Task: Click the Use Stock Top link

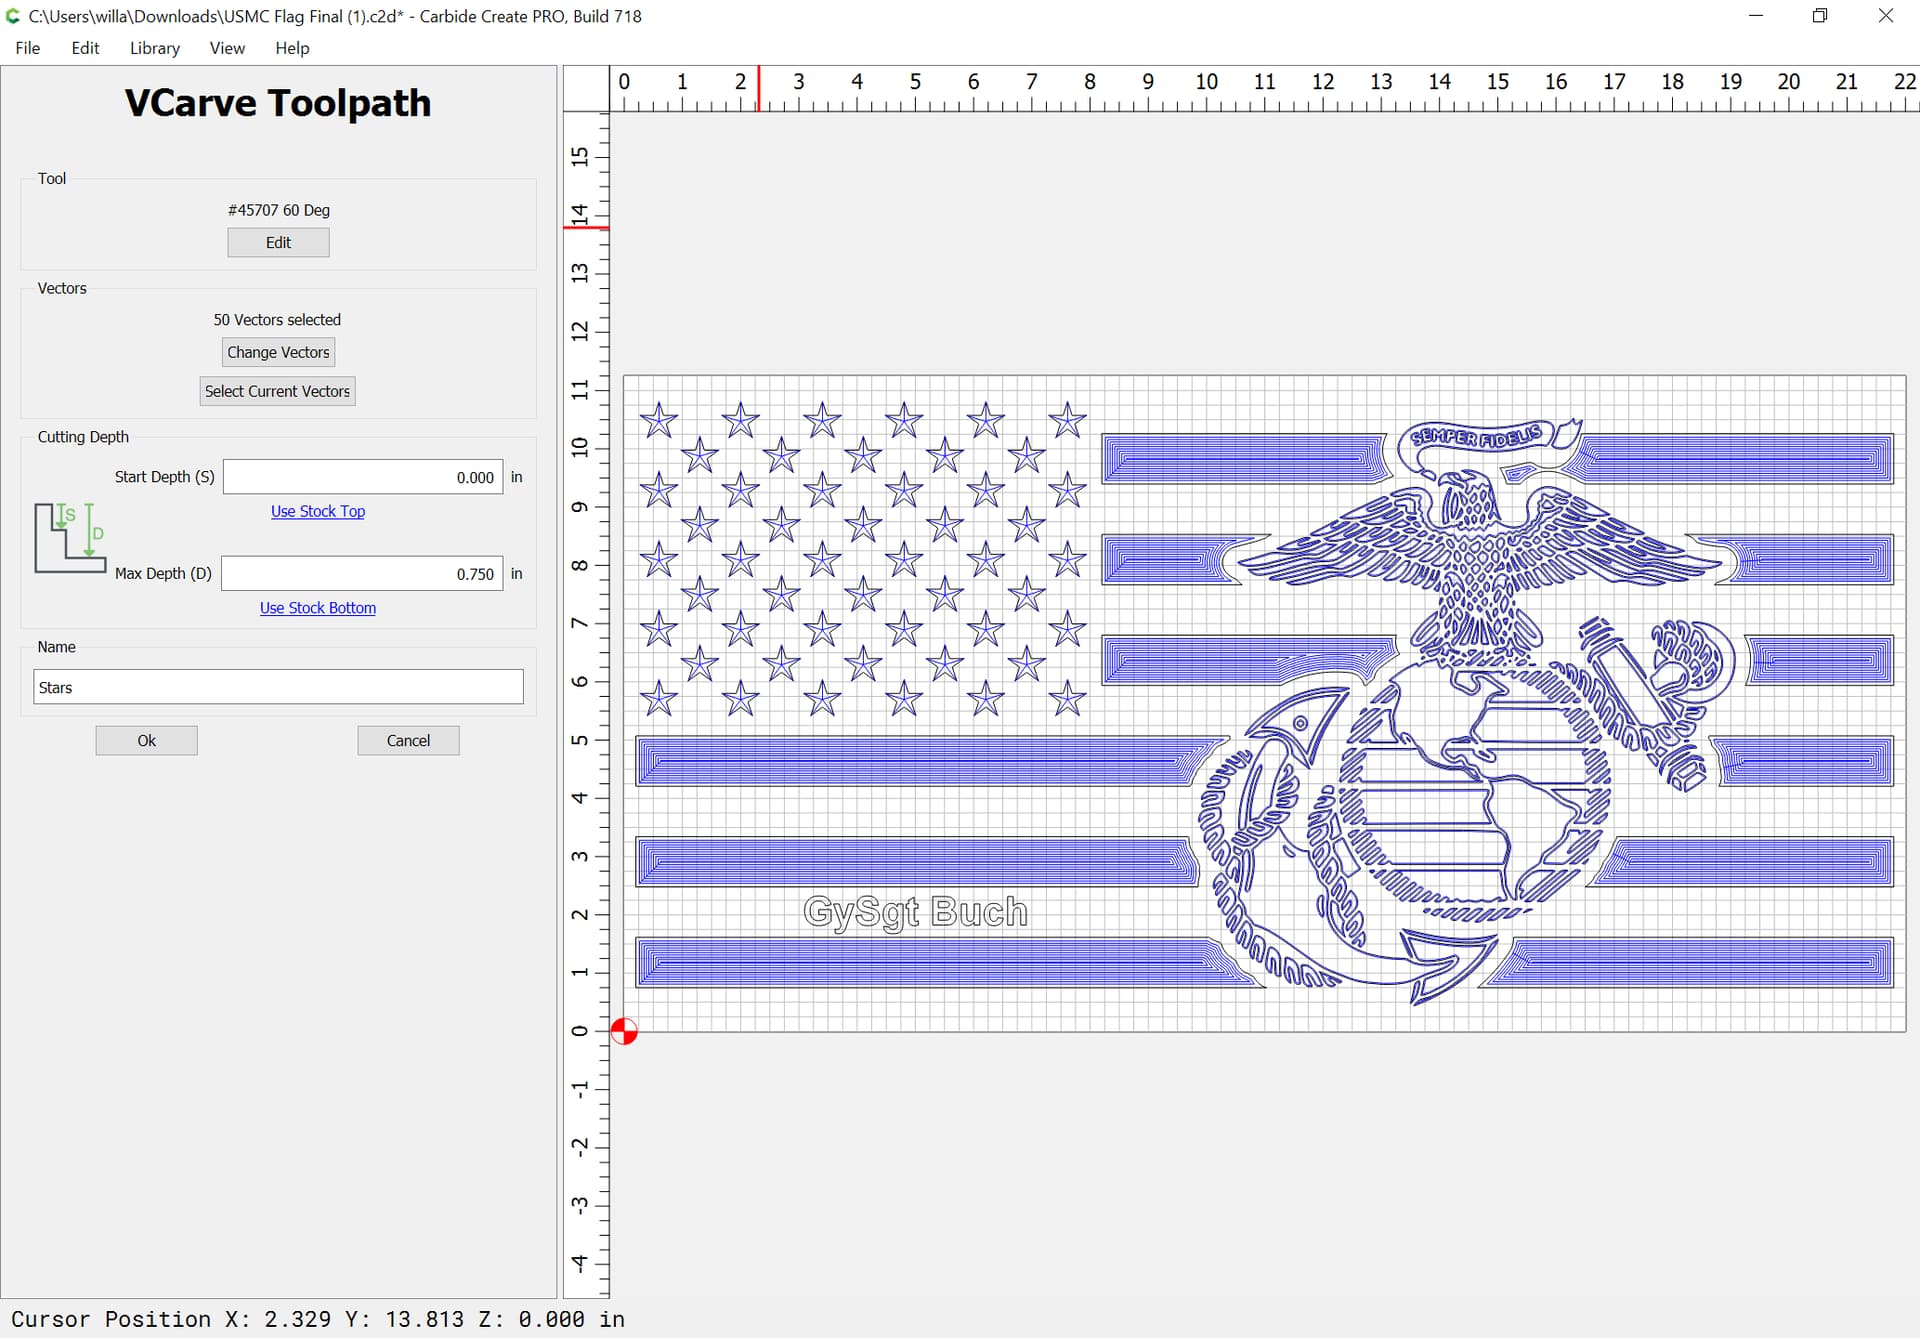Action: pyautogui.click(x=317, y=511)
